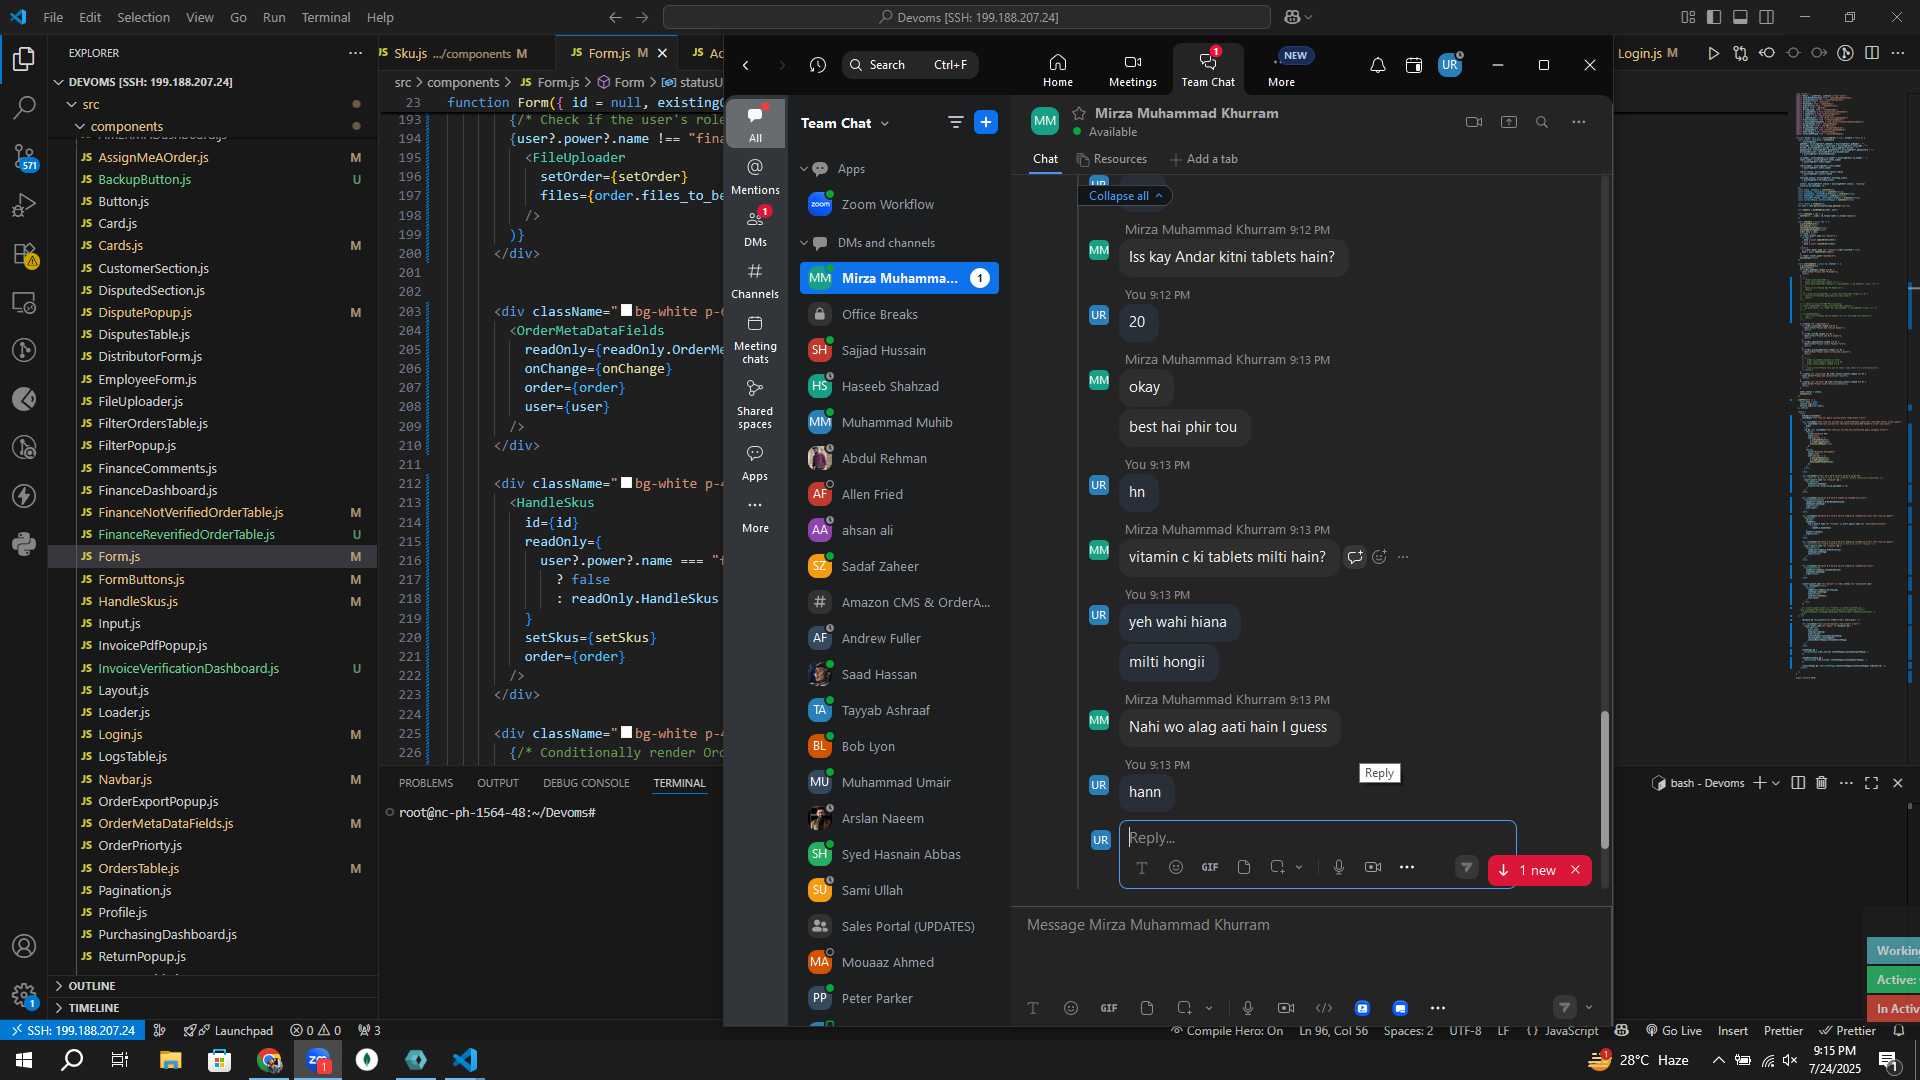Split the terminal panel

pyautogui.click(x=1798, y=783)
